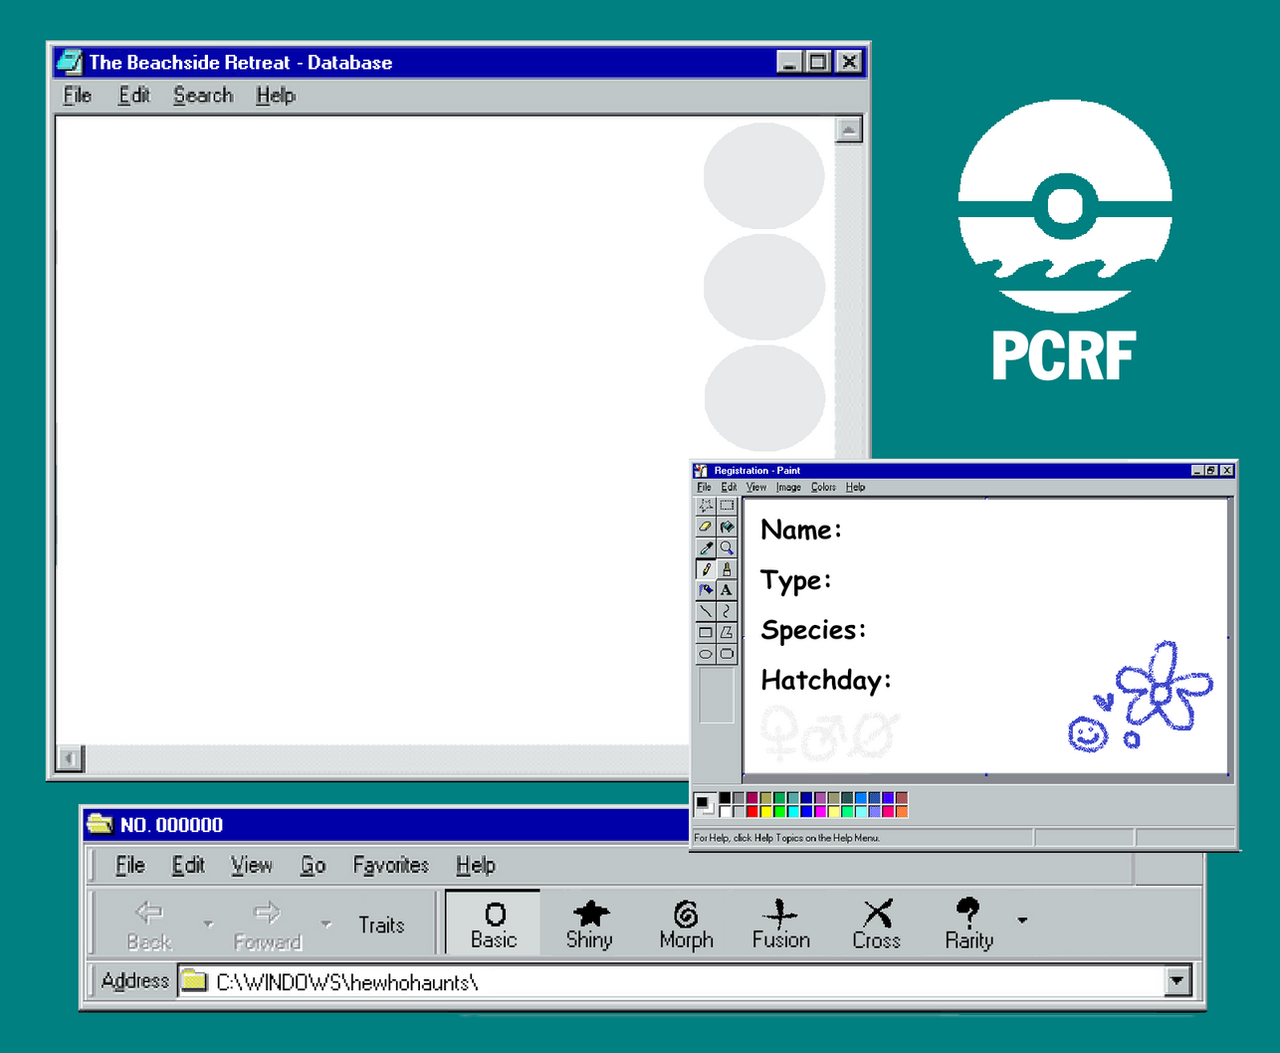The height and width of the screenshot is (1053, 1280).
Task: Click the Species: label on the canvas
Action: [x=813, y=630]
